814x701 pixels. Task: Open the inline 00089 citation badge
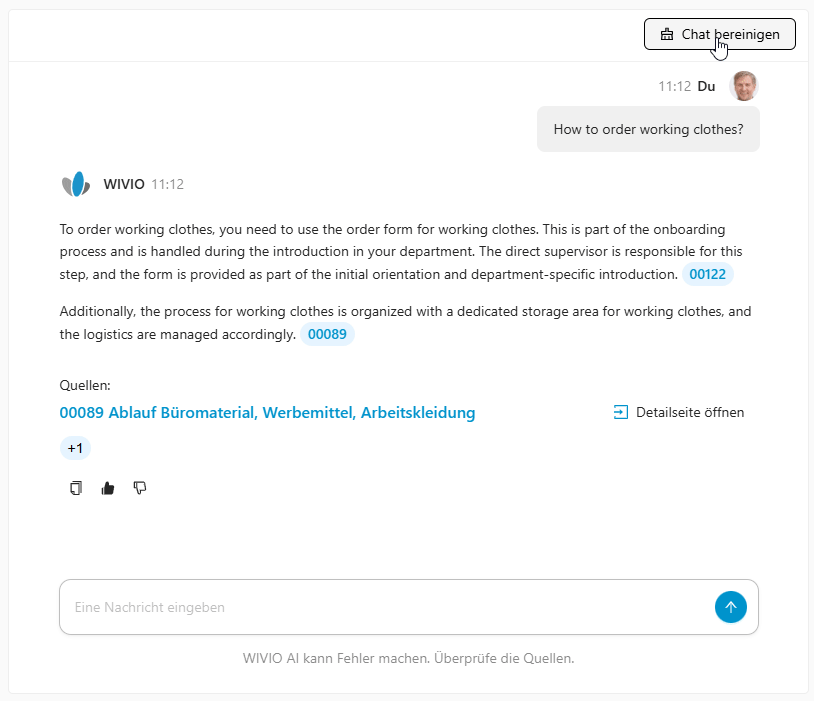pos(327,334)
